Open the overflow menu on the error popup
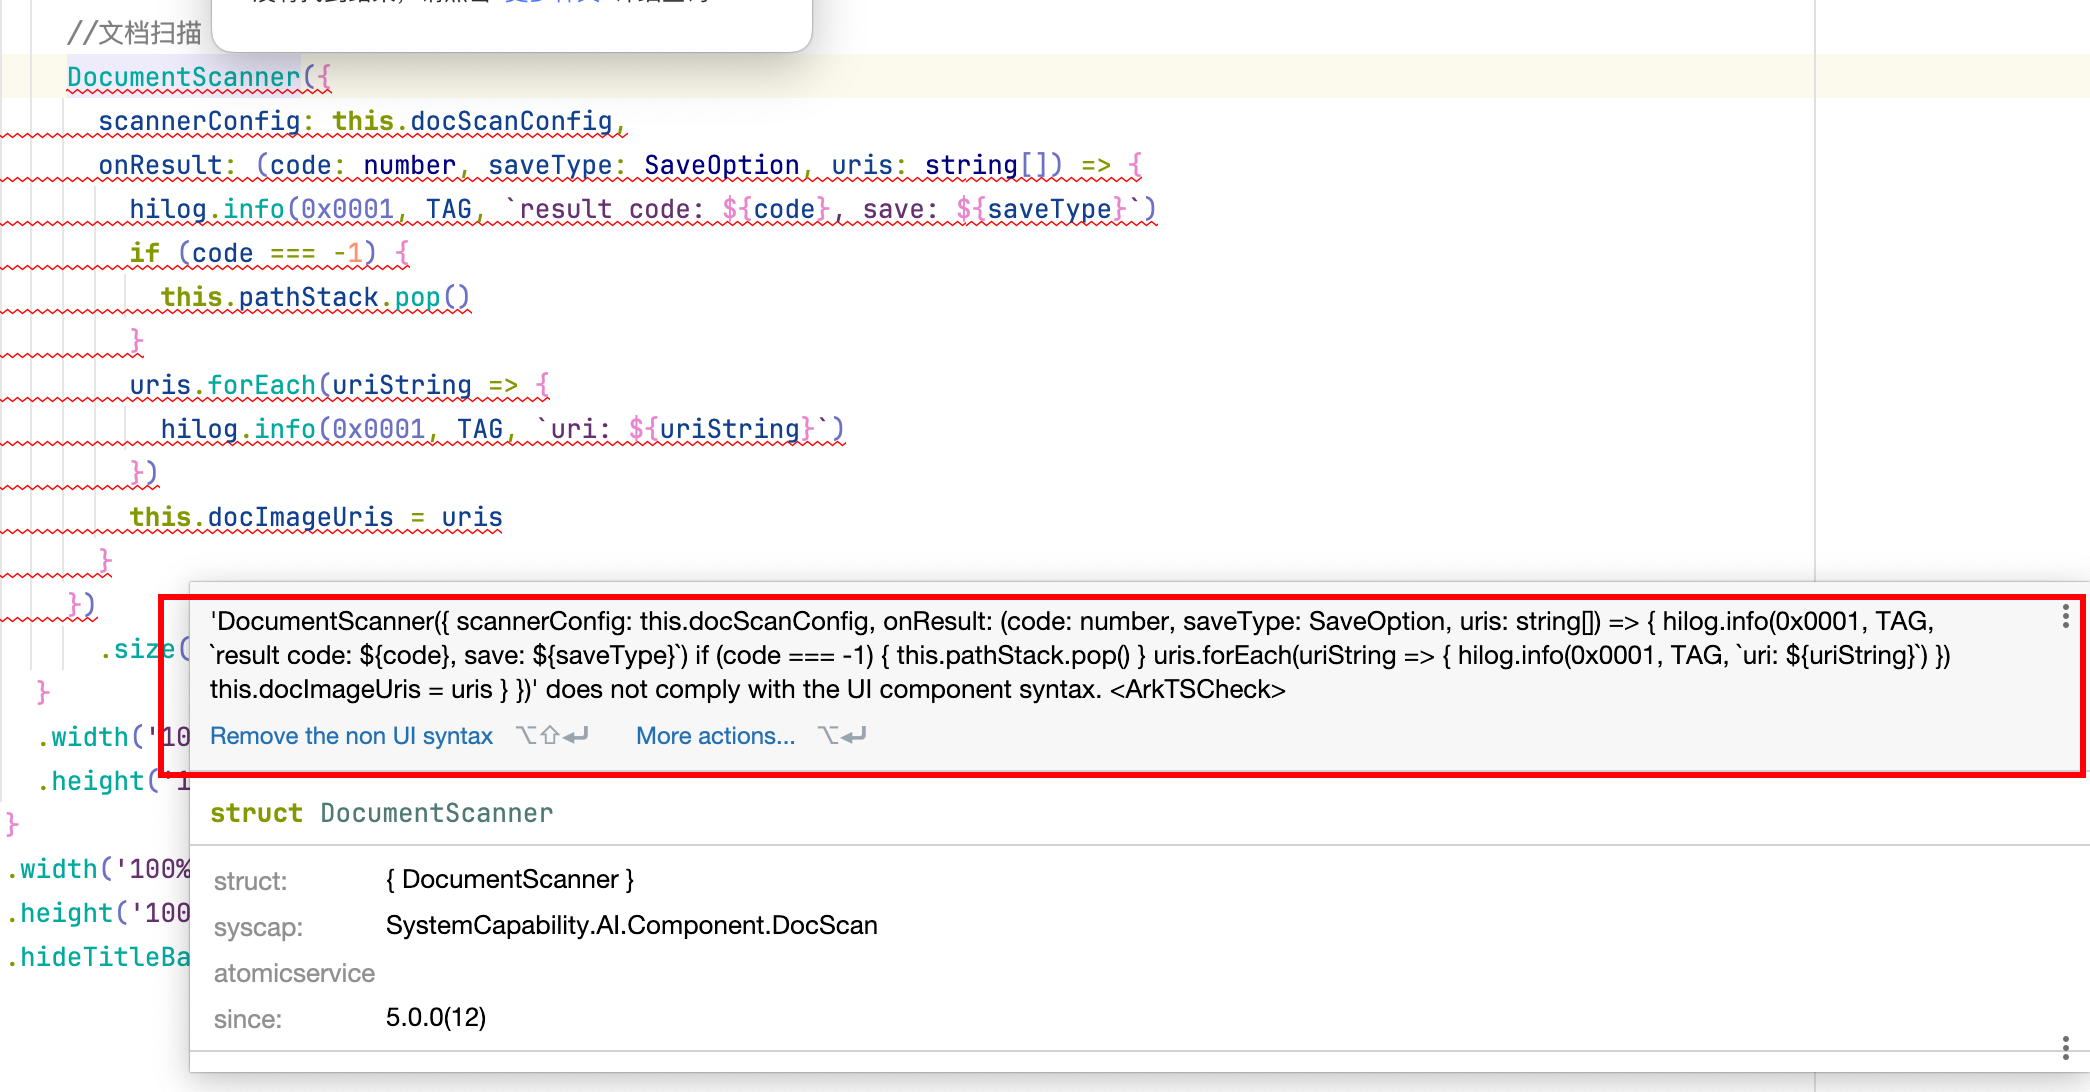 point(2065,617)
